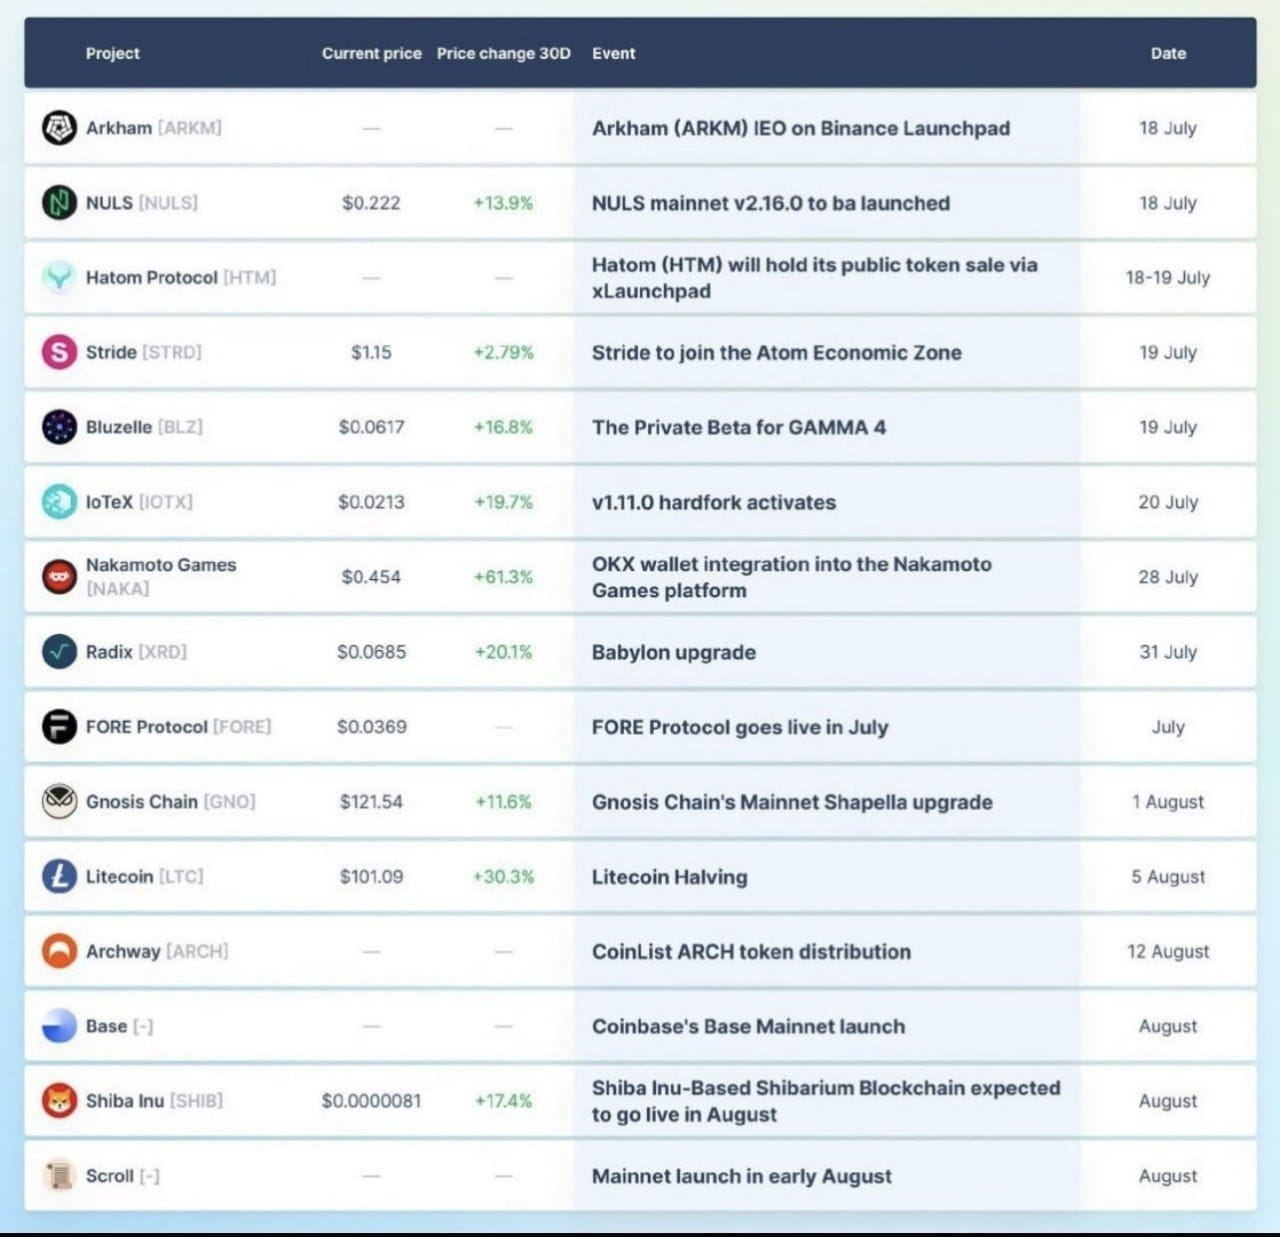Click the $0.0213 IoTeX price
Viewport: 1280px width, 1237px height.
[x=371, y=502]
